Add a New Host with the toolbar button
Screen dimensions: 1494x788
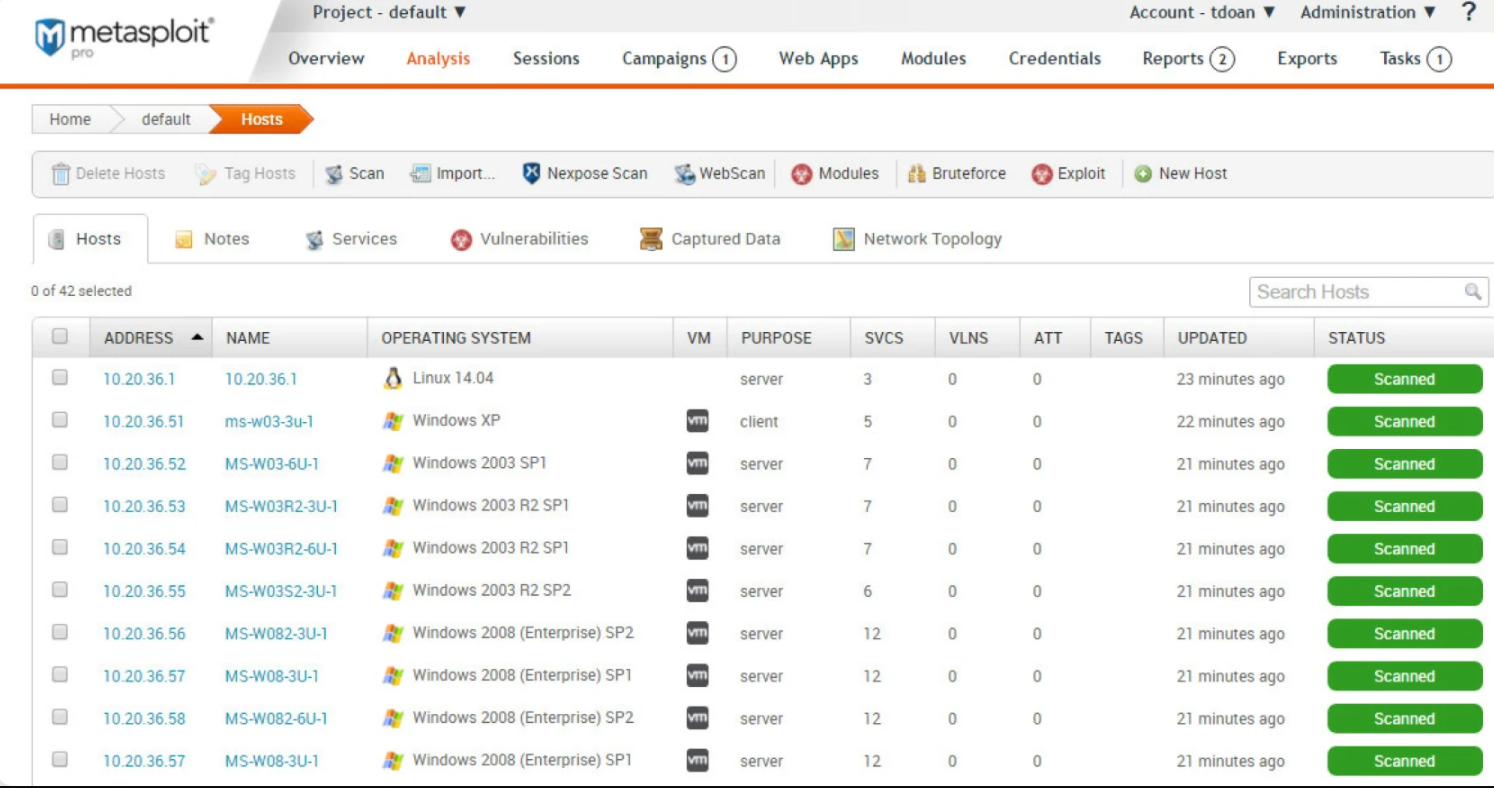click(1181, 174)
